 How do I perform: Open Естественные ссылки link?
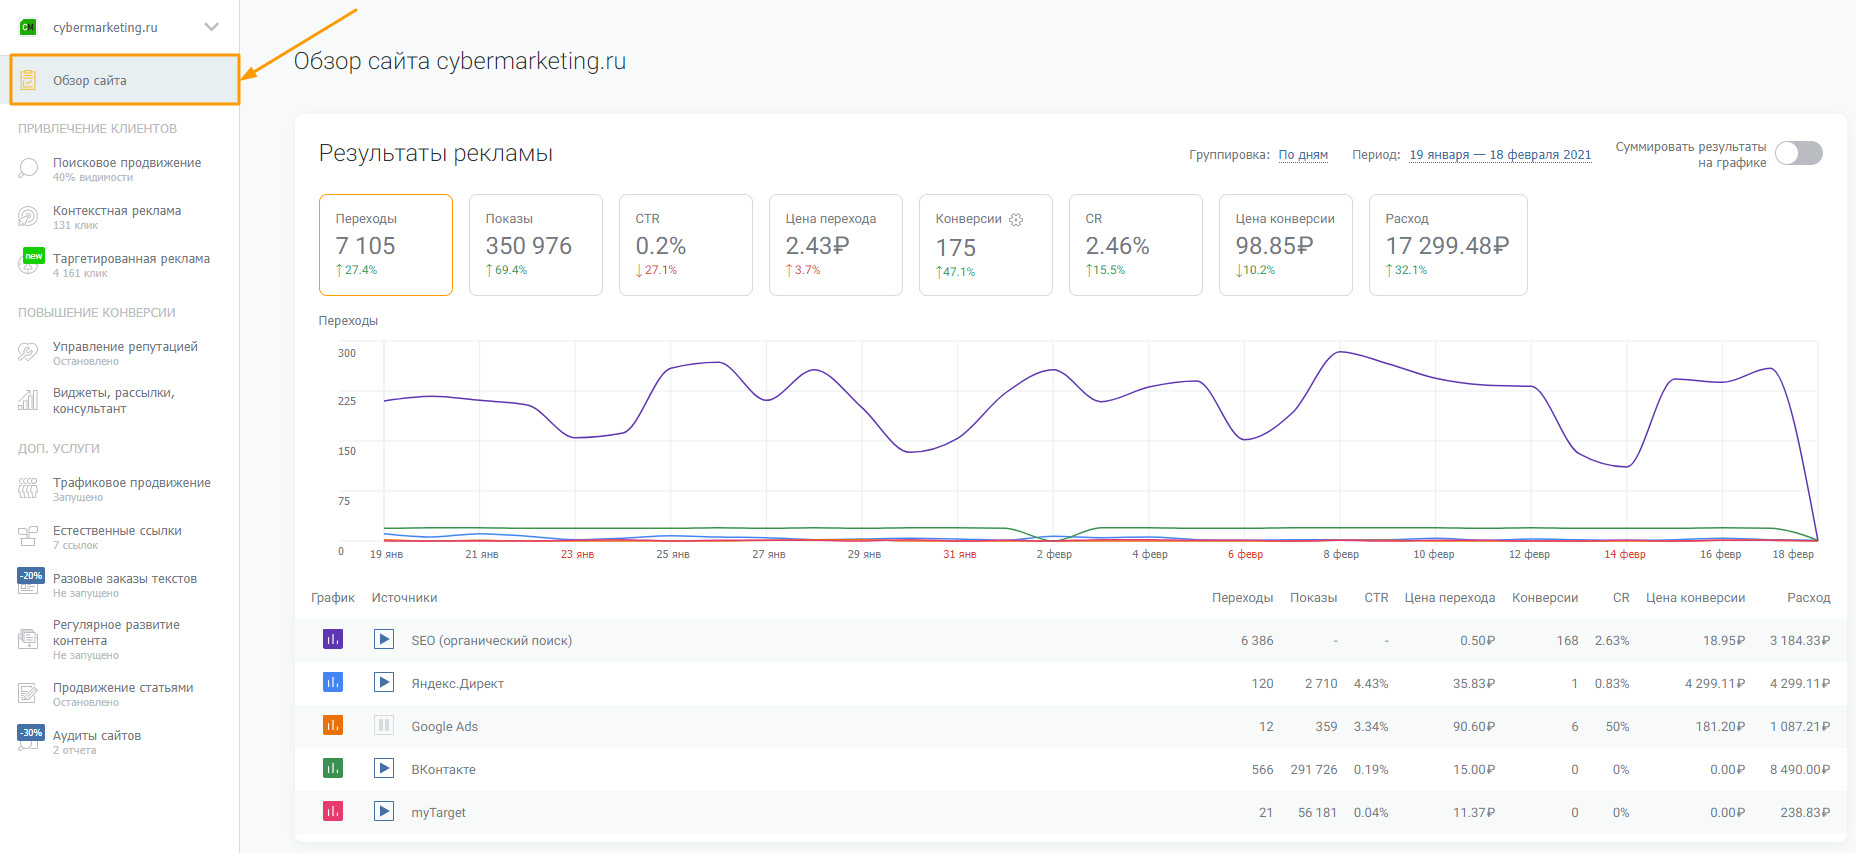coord(117,531)
